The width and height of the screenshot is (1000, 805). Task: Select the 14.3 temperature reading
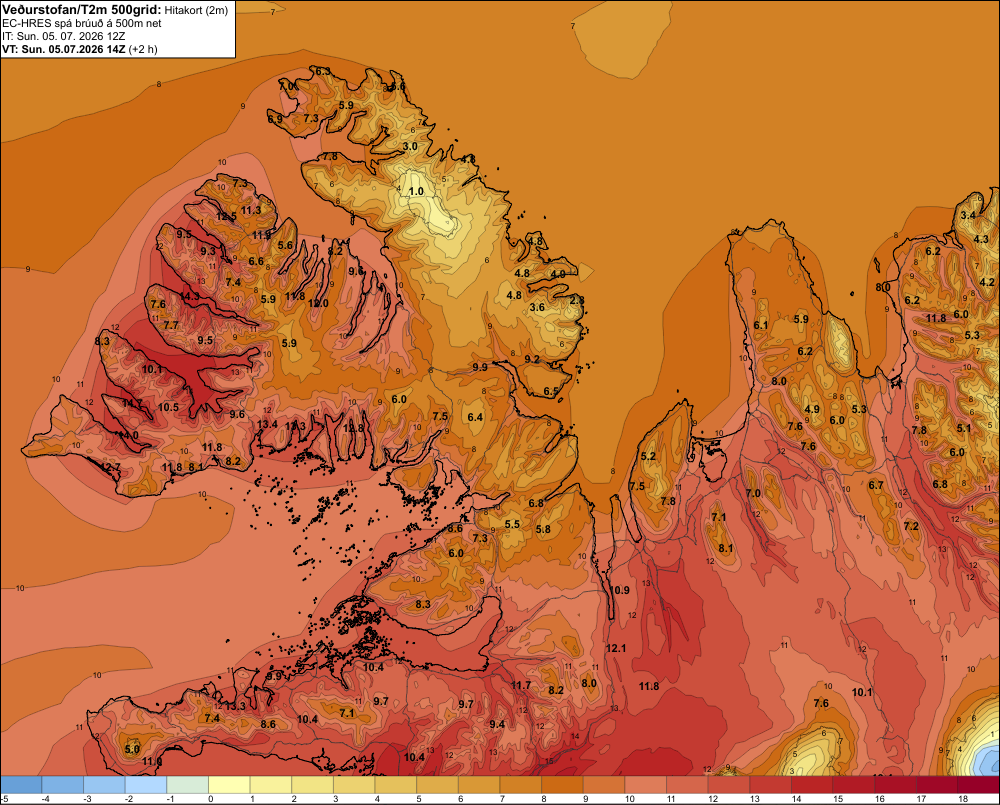pyautogui.click(x=189, y=297)
